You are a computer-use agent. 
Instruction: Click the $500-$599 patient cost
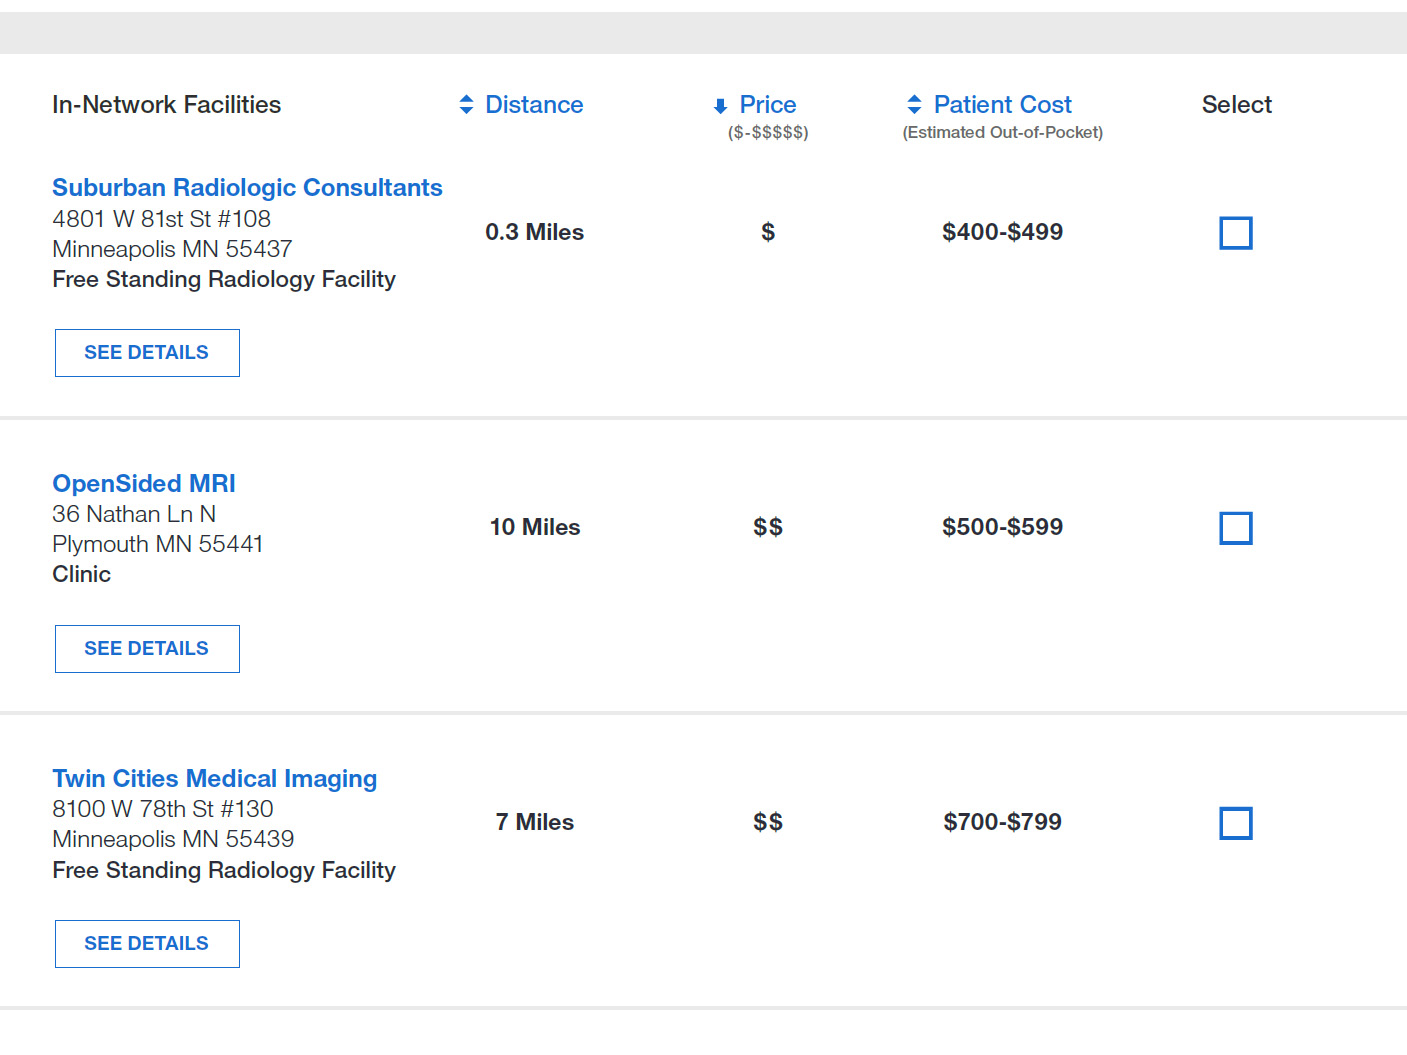pos(1002,527)
